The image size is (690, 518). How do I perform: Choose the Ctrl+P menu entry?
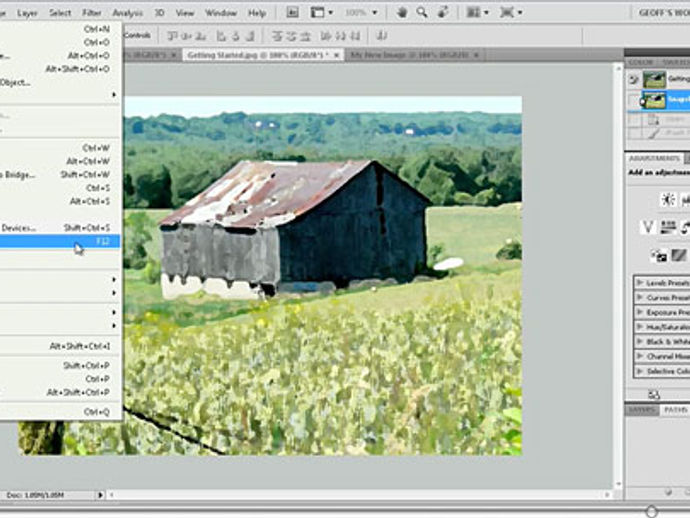(x=60, y=379)
